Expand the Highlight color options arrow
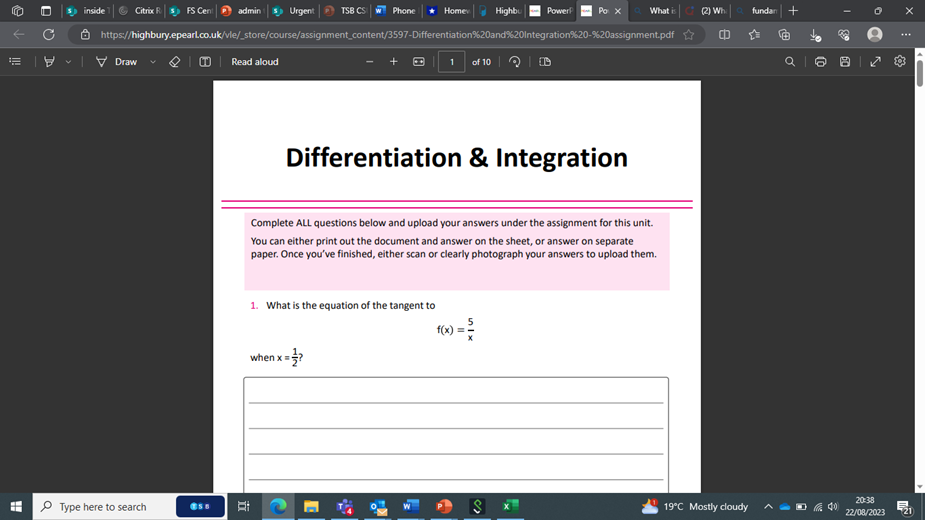This screenshot has width=925, height=520. pyautogui.click(x=68, y=61)
